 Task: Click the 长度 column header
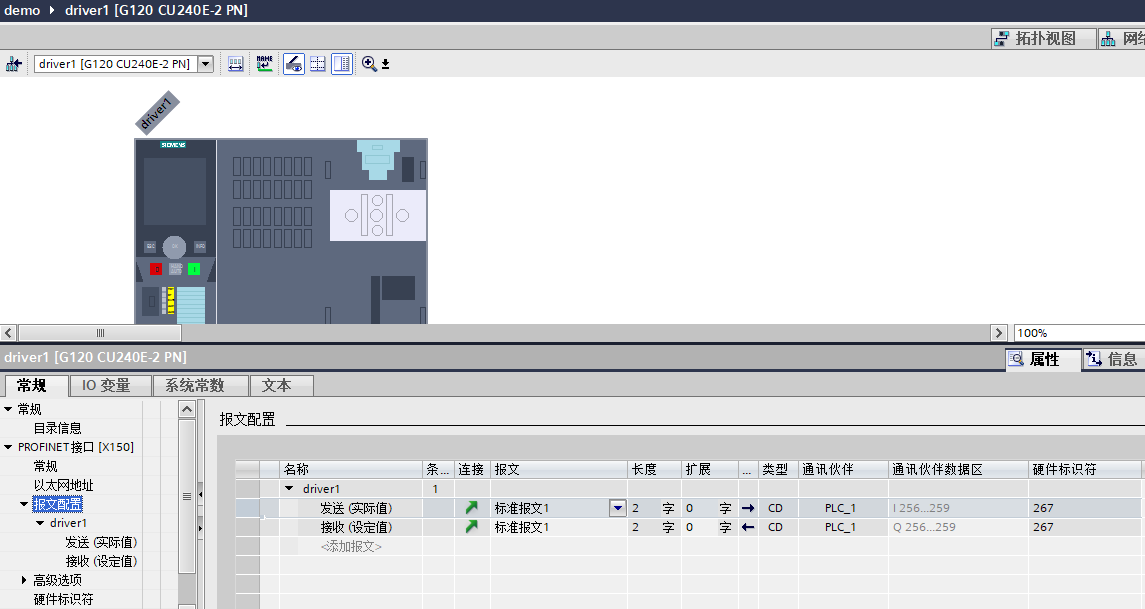[x=654, y=469]
